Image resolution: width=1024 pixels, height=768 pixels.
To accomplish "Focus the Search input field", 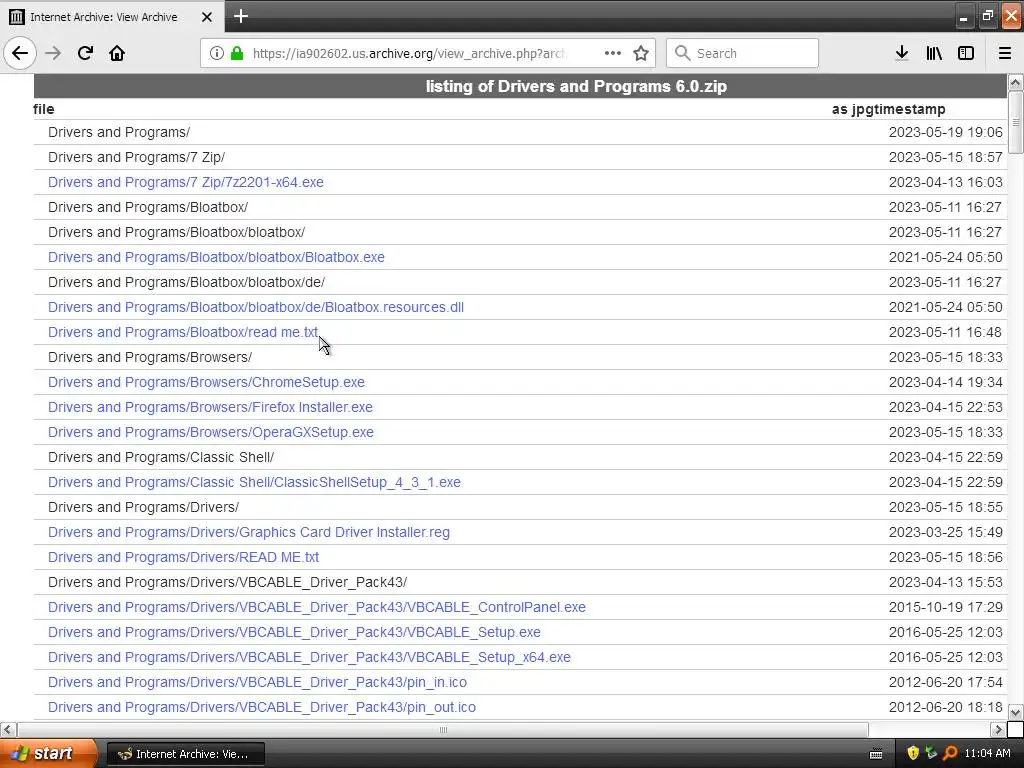I will pos(743,53).
